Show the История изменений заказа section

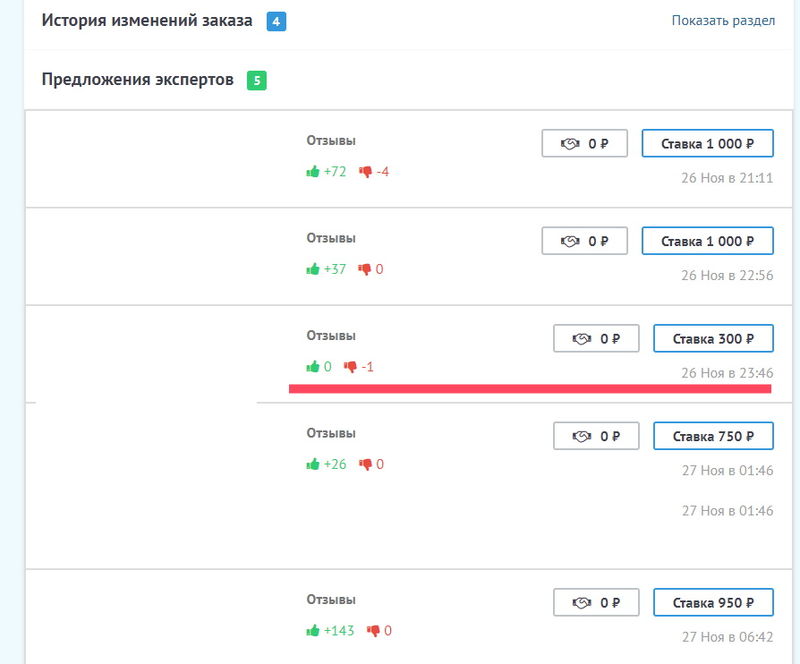(723, 21)
